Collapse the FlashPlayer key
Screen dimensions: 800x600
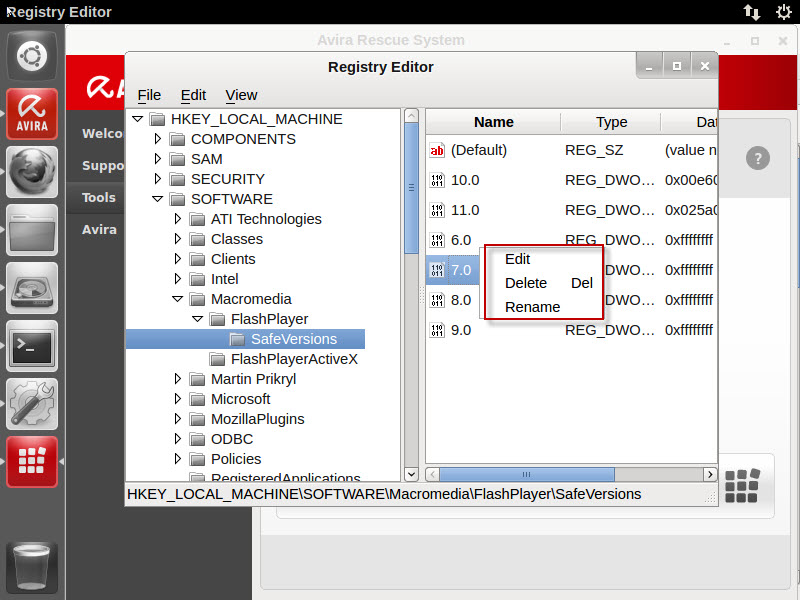pyautogui.click(x=197, y=319)
